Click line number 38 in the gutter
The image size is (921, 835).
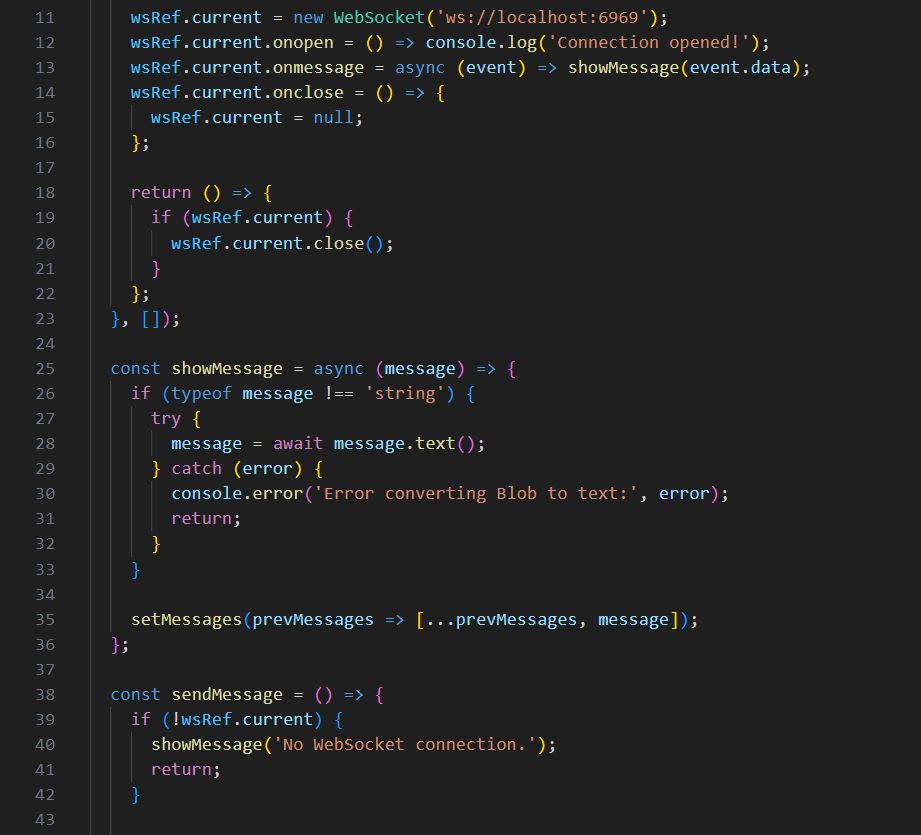click(44, 694)
